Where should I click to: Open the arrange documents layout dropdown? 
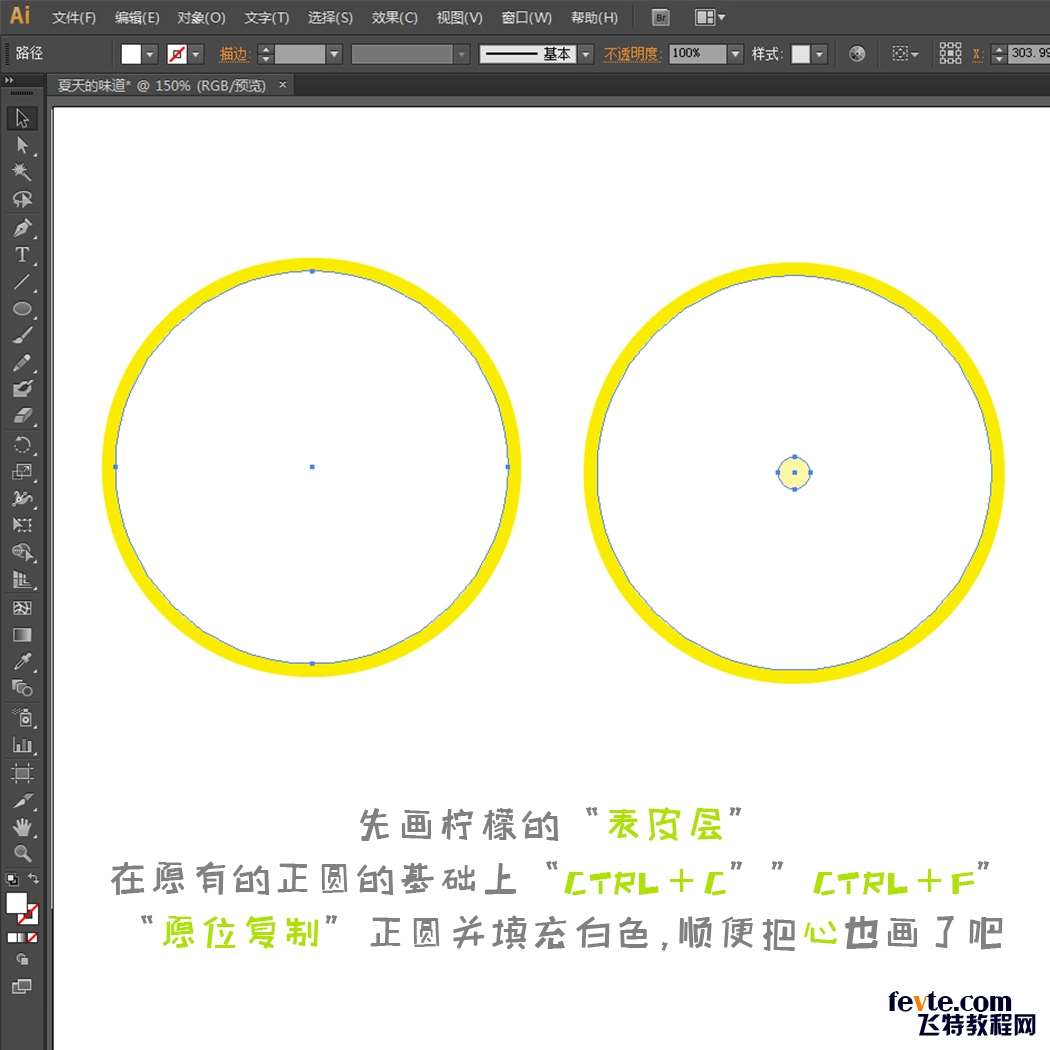click(710, 17)
